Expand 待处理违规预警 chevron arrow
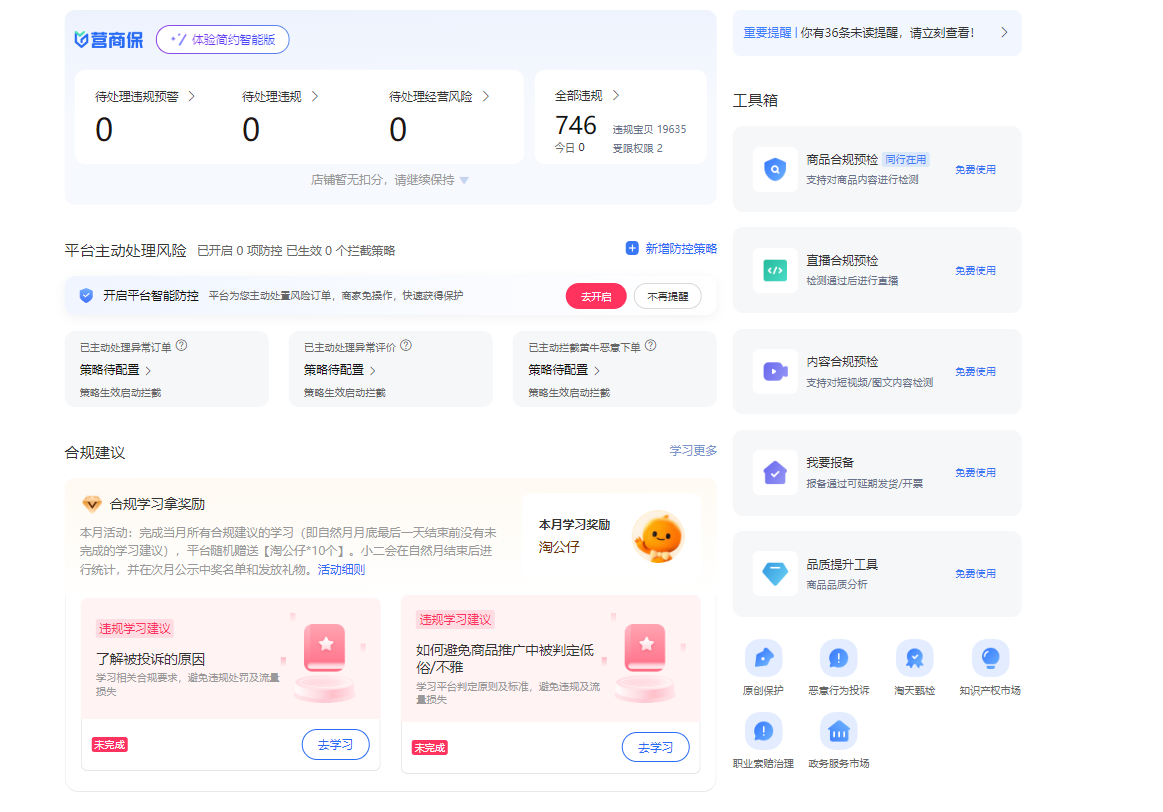1163x812 pixels. click(192, 97)
